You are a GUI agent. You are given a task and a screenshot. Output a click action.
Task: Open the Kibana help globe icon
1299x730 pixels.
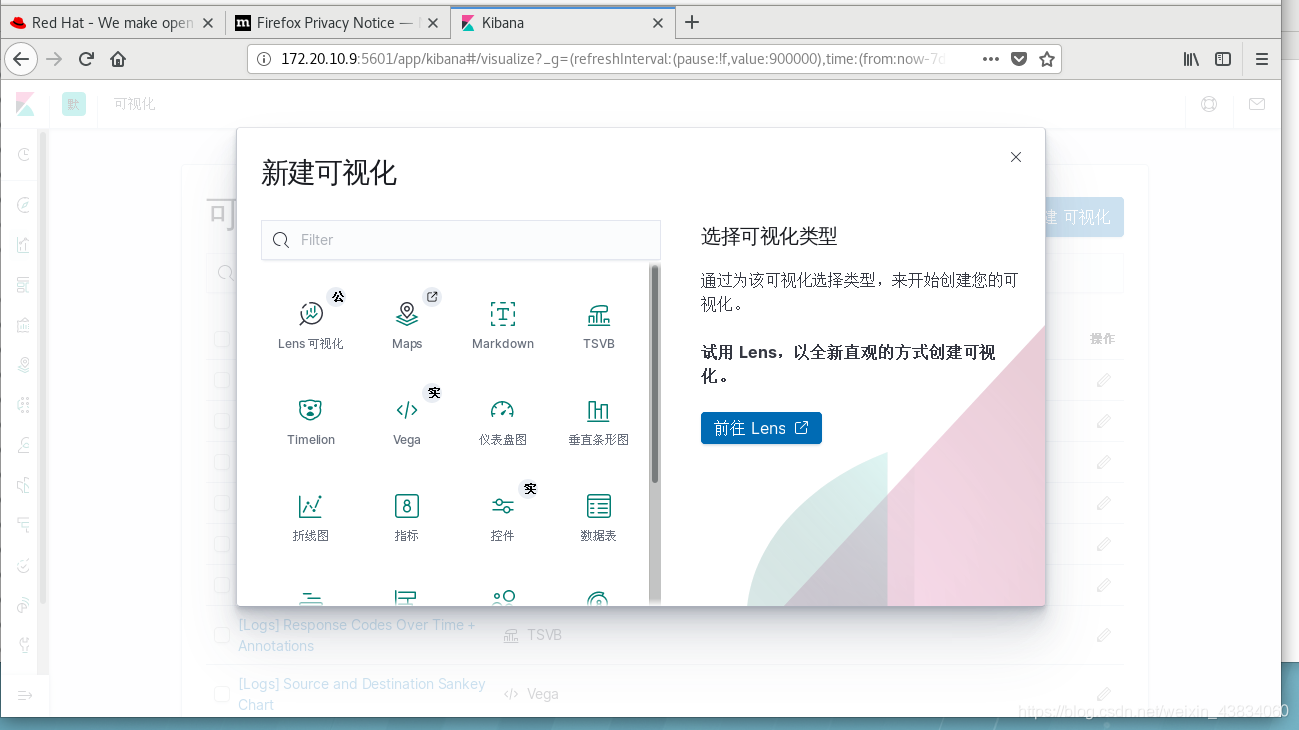(x=1209, y=103)
